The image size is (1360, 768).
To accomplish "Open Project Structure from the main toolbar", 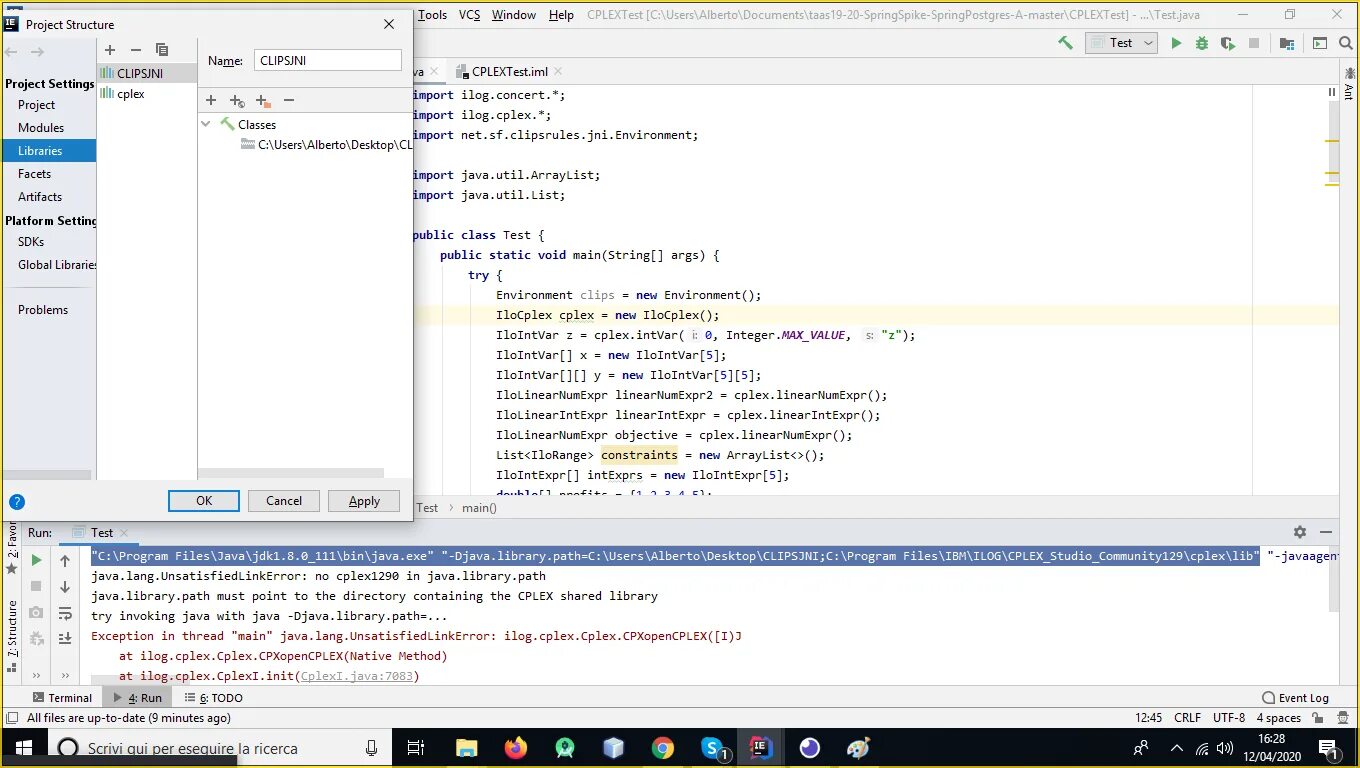I will tap(1287, 43).
